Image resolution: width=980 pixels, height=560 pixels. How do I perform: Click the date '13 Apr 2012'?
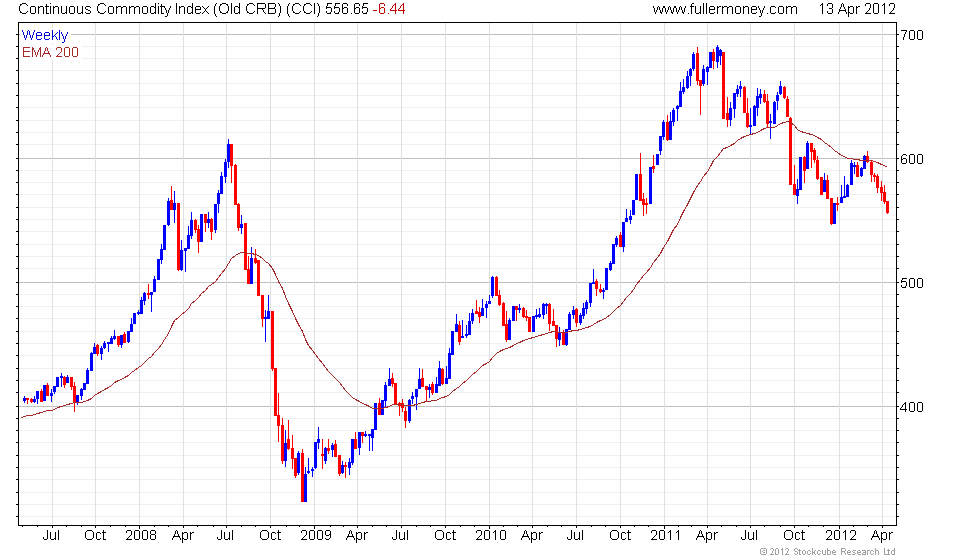pos(857,9)
